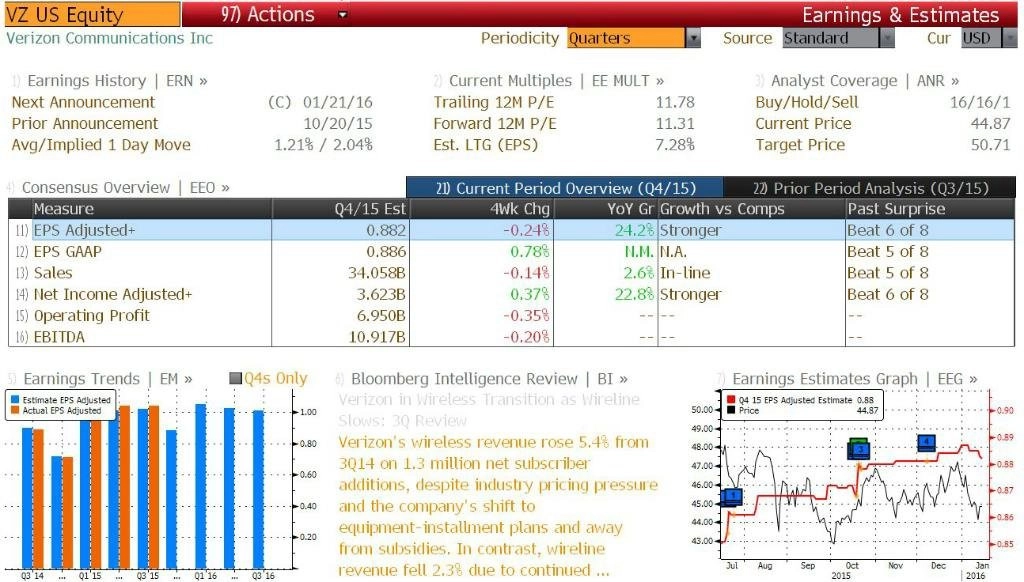Click the Periodicity dropdown arrow button
The width and height of the screenshot is (1024, 582).
point(693,39)
